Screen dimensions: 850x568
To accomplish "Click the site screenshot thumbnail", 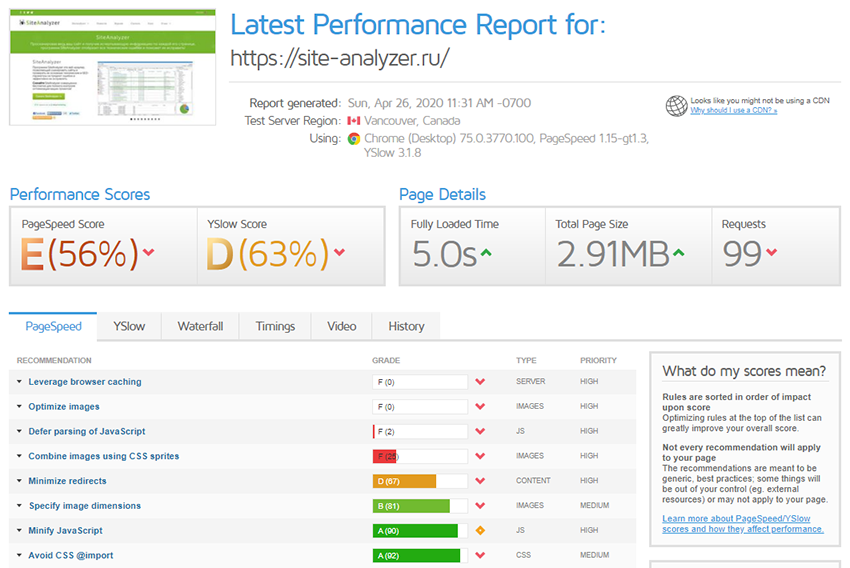I will [x=113, y=67].
